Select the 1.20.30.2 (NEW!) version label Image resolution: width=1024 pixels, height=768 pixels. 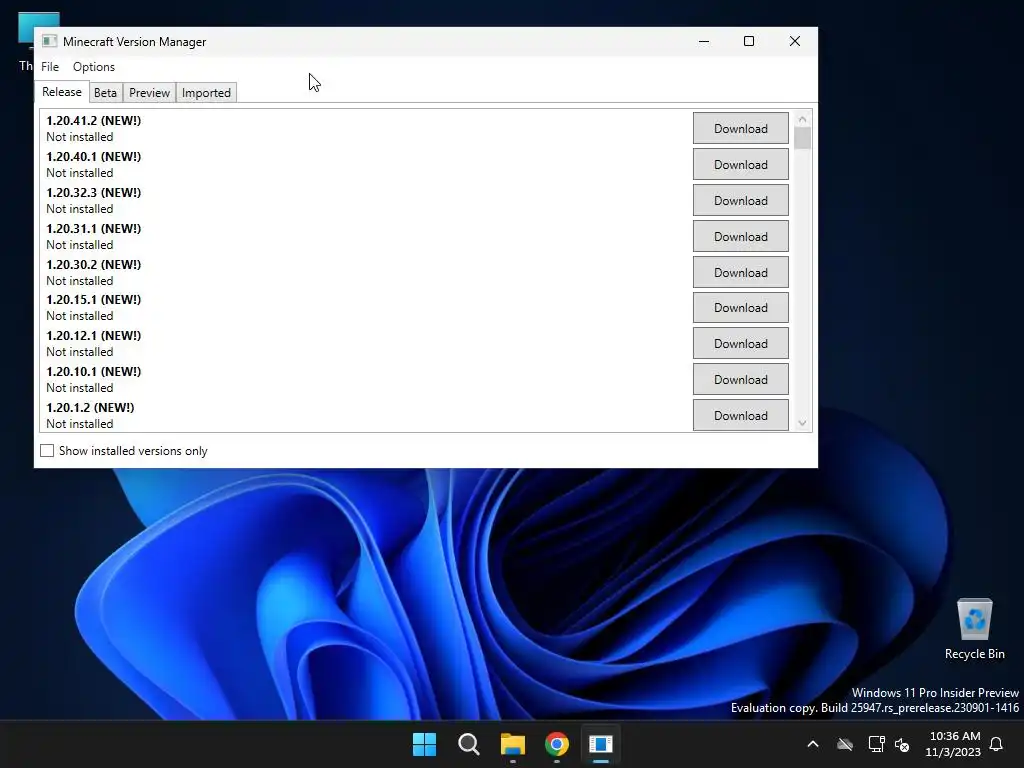click(x=93, y=264)
